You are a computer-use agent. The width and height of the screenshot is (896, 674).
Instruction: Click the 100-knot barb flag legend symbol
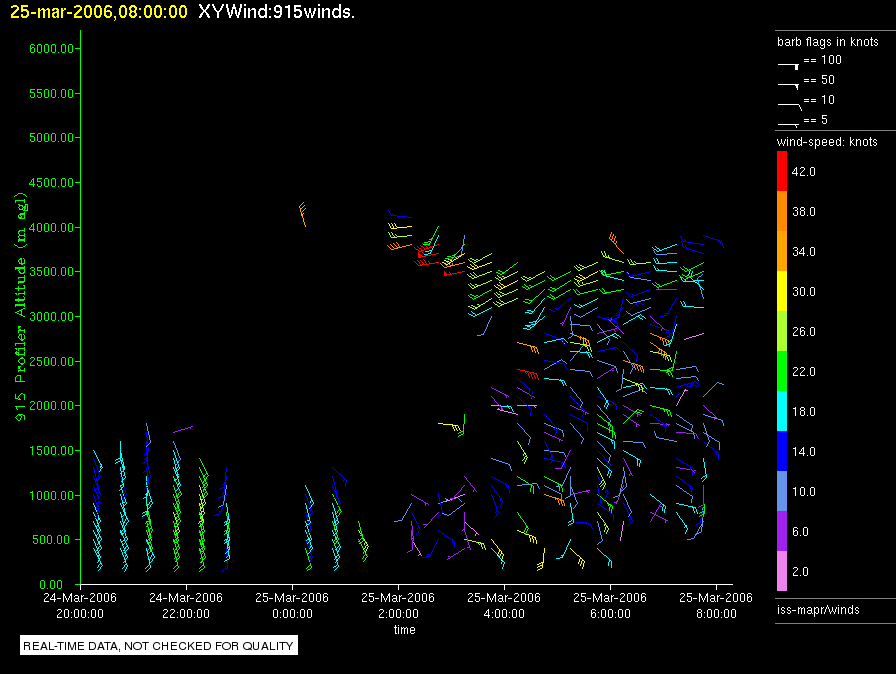click(x=789, y=64)
